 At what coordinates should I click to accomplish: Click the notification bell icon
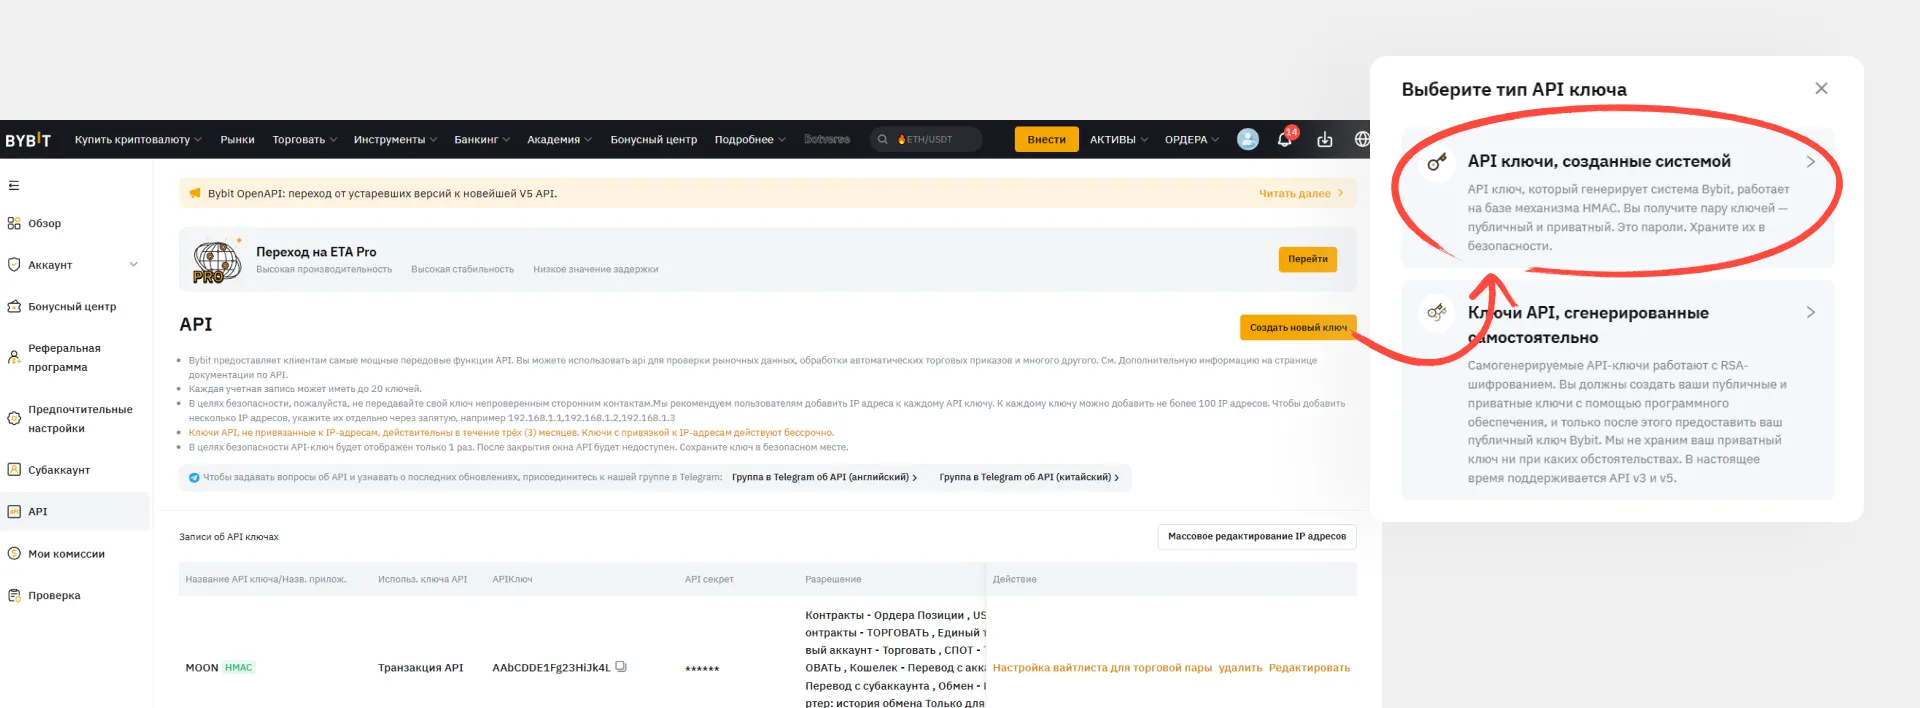pos(1285,140)
